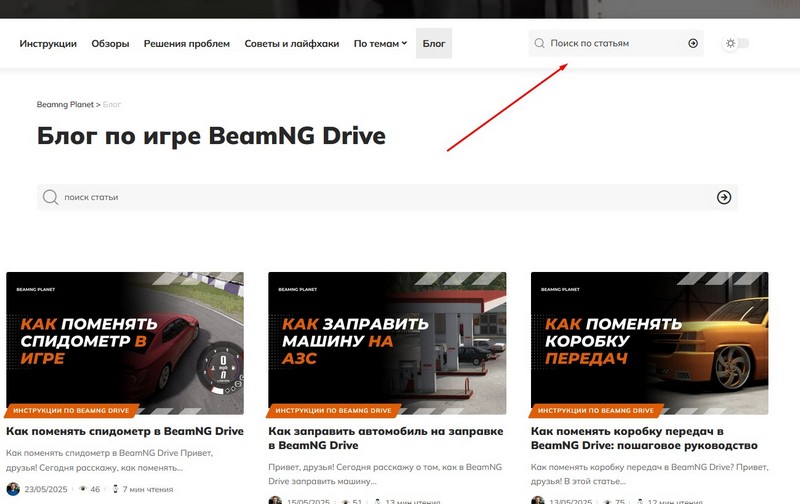800x504 pixels.
Task: Submit header search with arrow icon
Action: coord(693,43)
